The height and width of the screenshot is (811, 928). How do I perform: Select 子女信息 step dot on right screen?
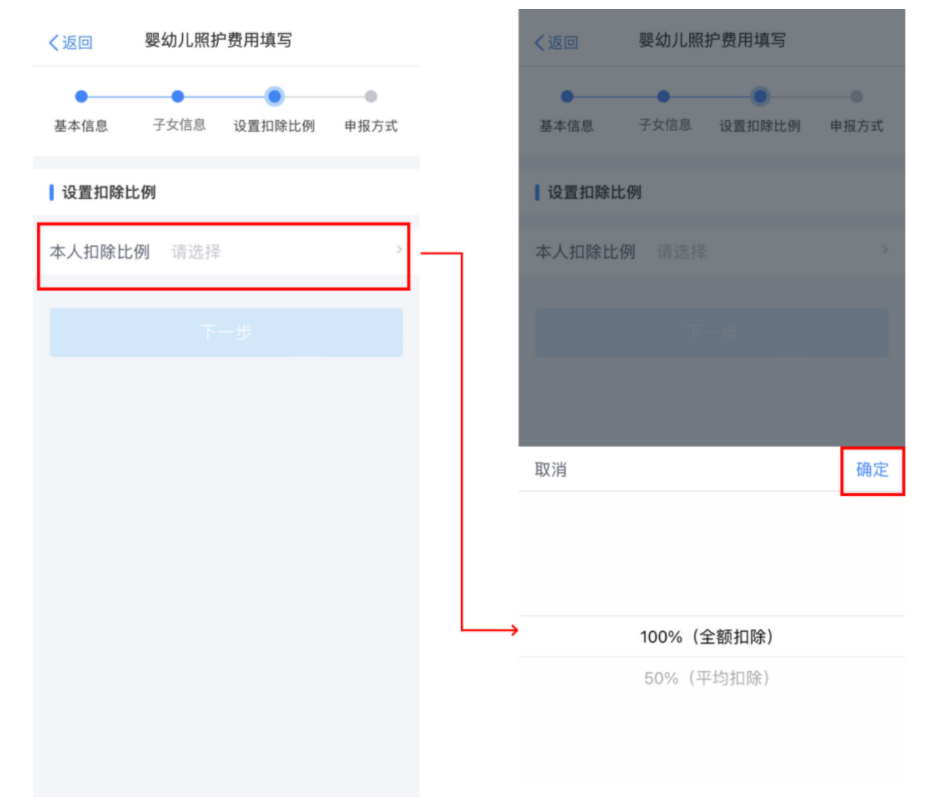663,96
